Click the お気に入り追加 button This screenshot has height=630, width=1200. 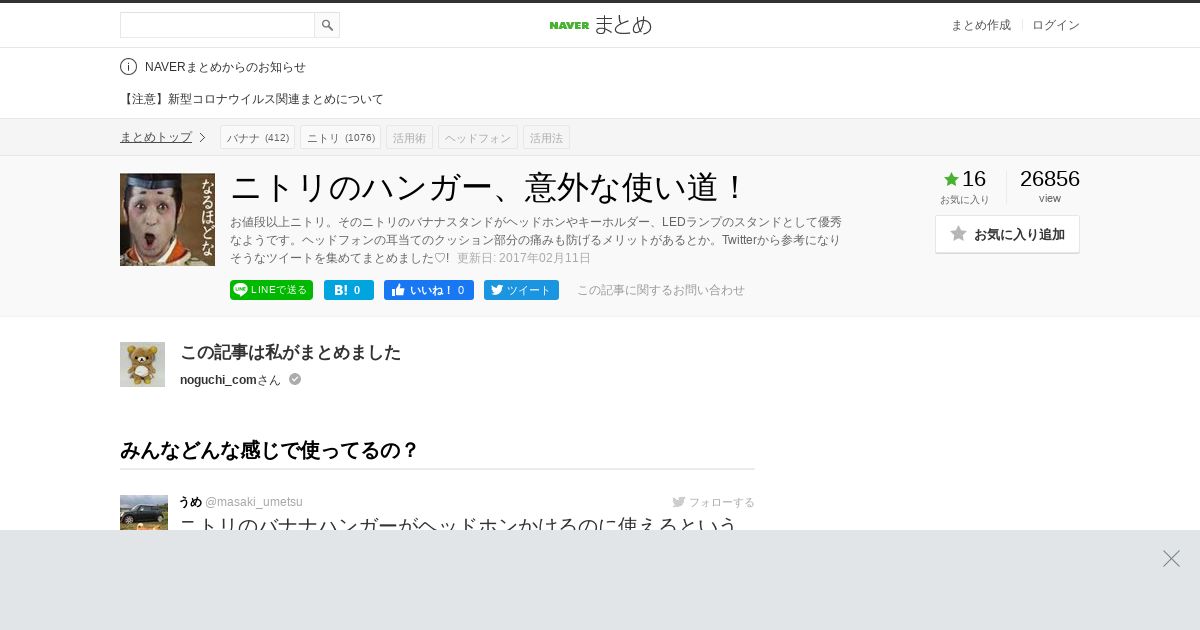pos(1007,234)
